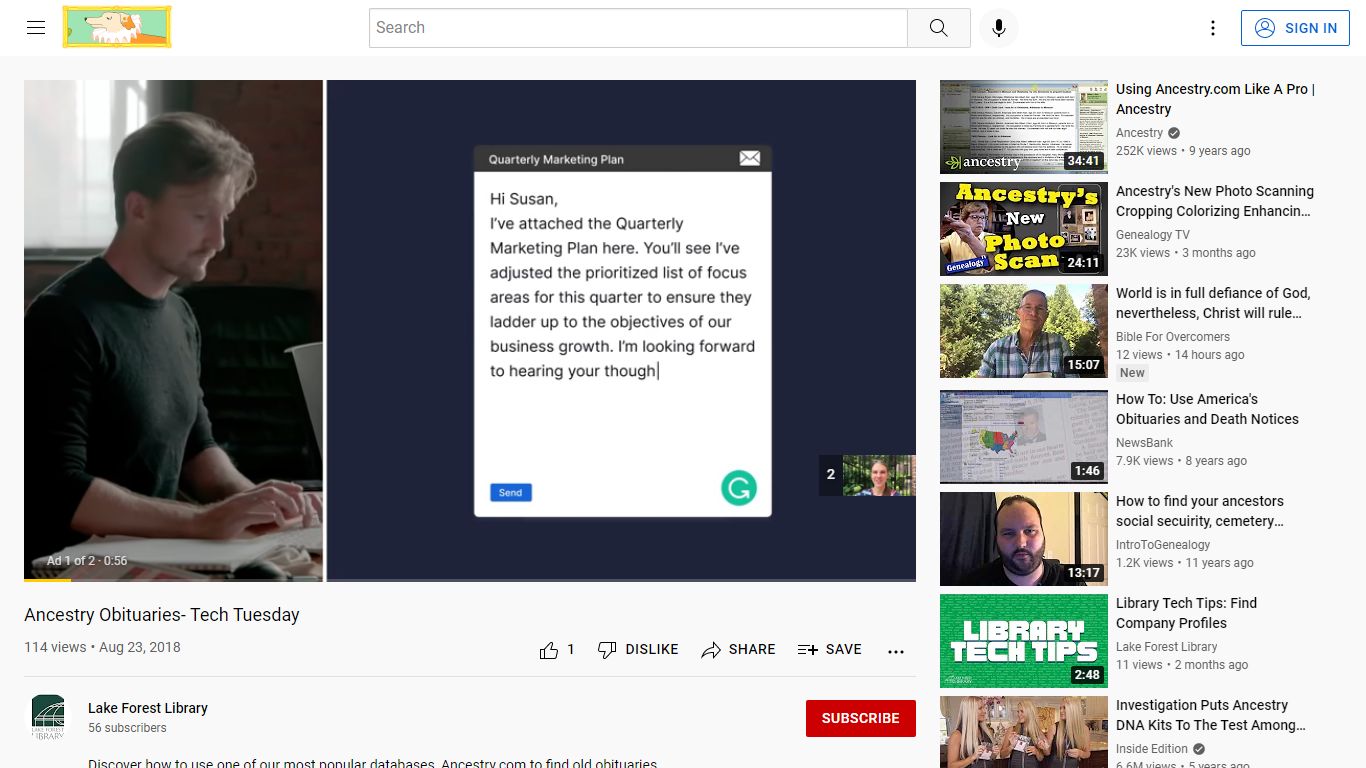Screen dimensions: 1366x768
Task: Open Investigation Puts Ancestry DNA Kits video
Action: (1211, 715)
